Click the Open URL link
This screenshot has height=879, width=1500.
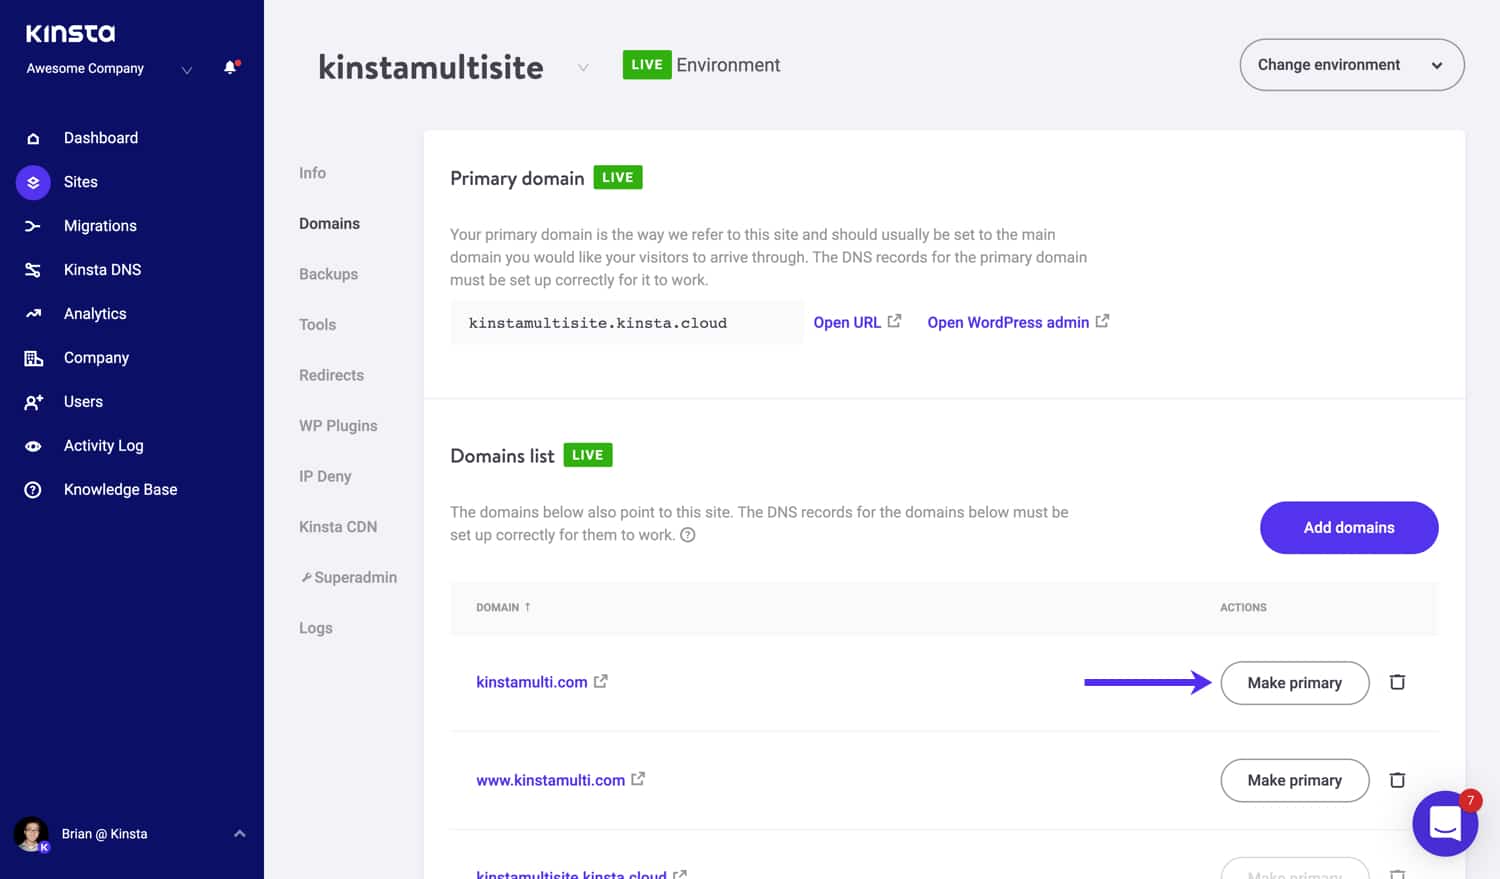click(847, 322)
